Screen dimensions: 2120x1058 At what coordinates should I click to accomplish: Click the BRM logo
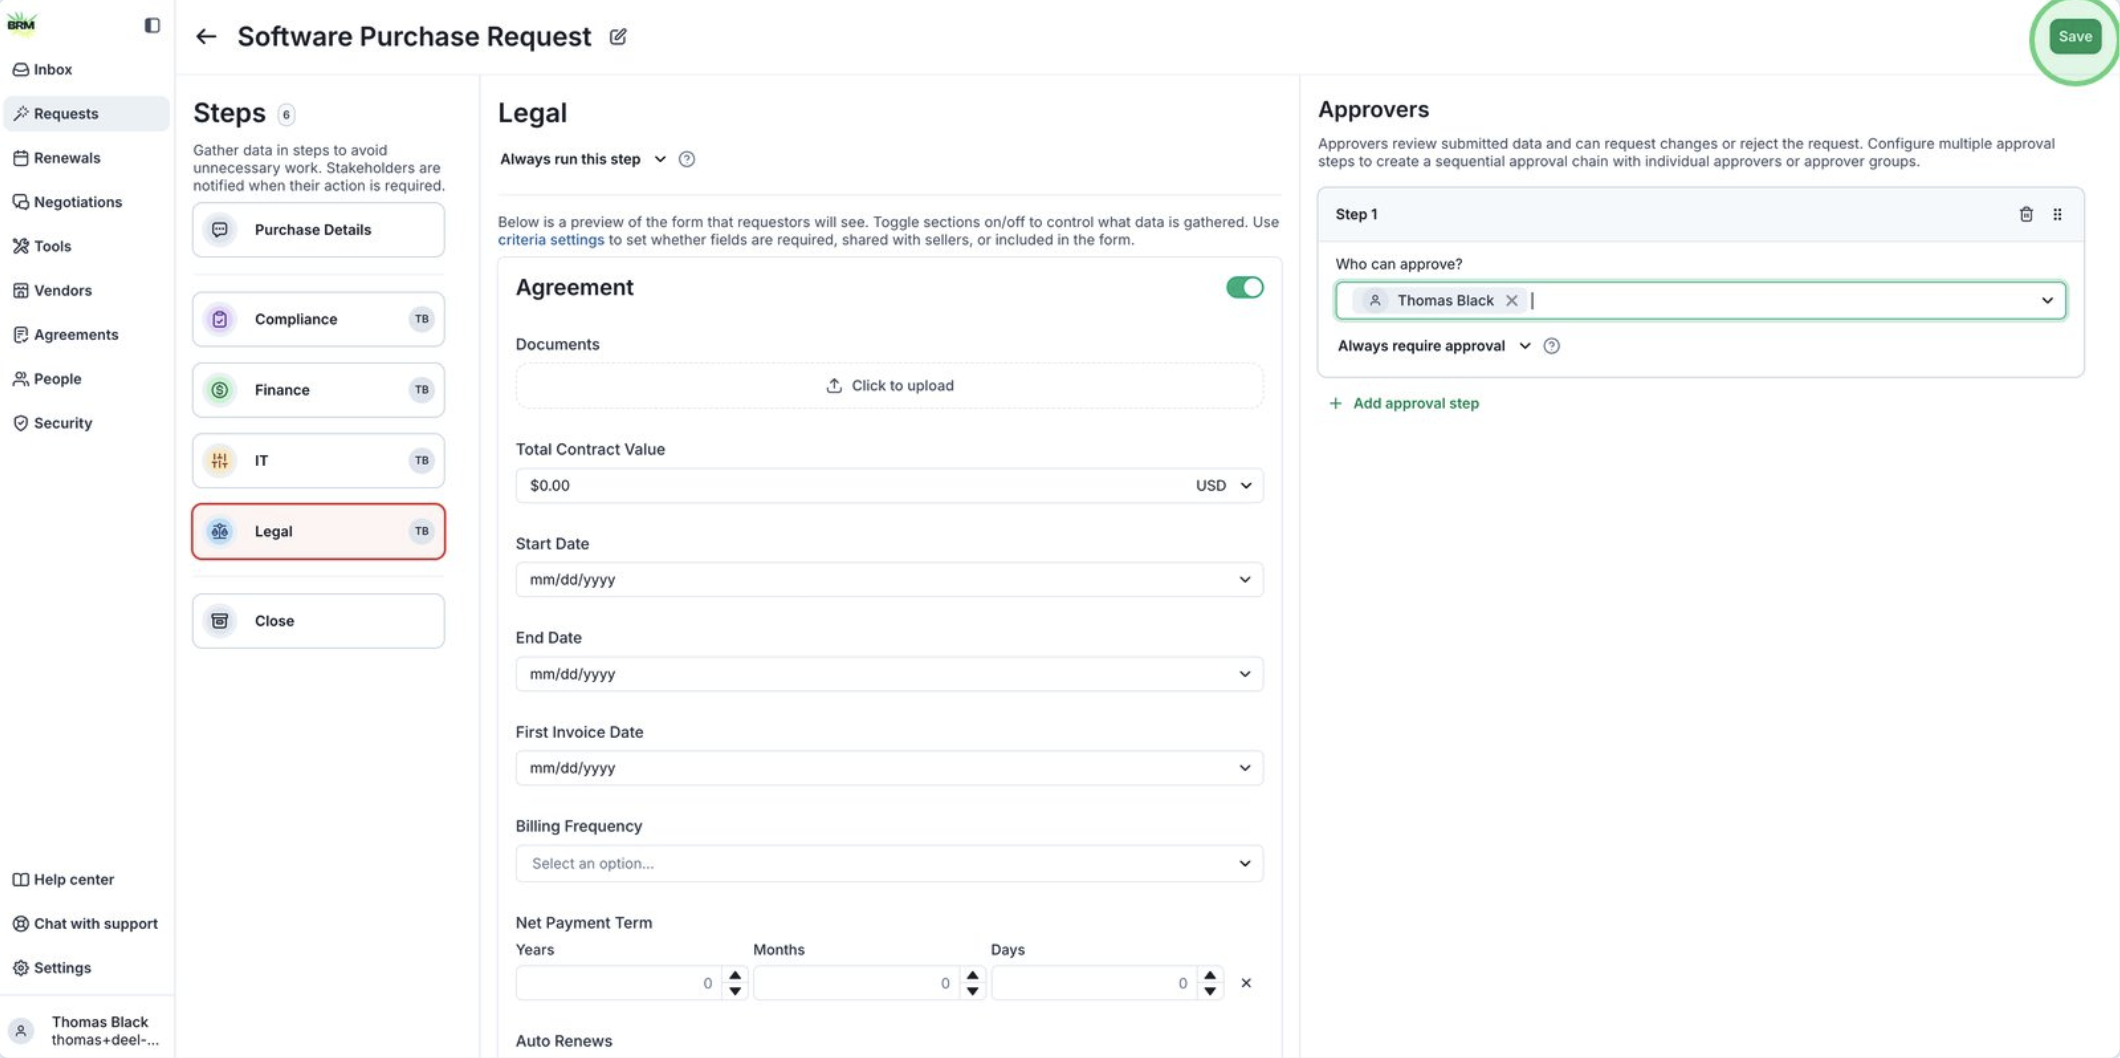click(21, 24)
